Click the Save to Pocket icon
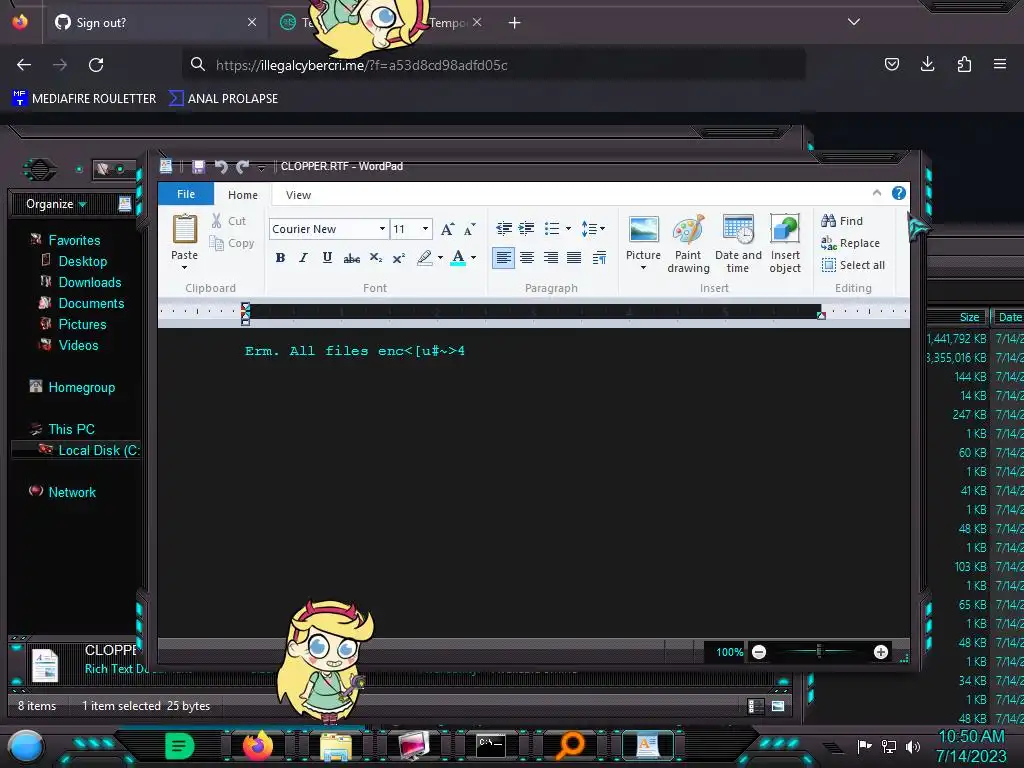This screenshot has width=1024, height=768. coord(891,64)
